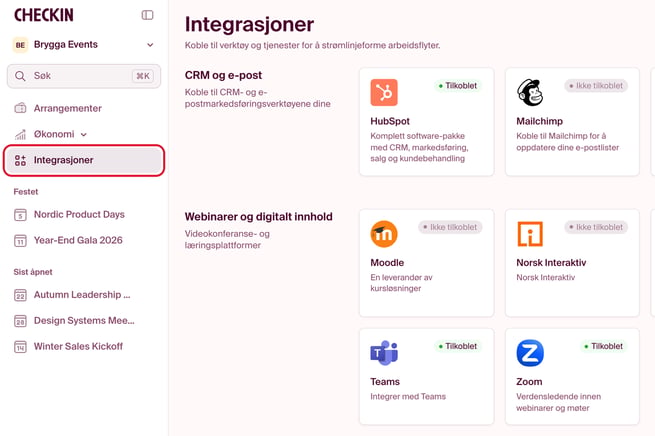This screenshot has height=436, width=655.
Task: Click the Integrasjoner page title
Action: pos(249,24)
